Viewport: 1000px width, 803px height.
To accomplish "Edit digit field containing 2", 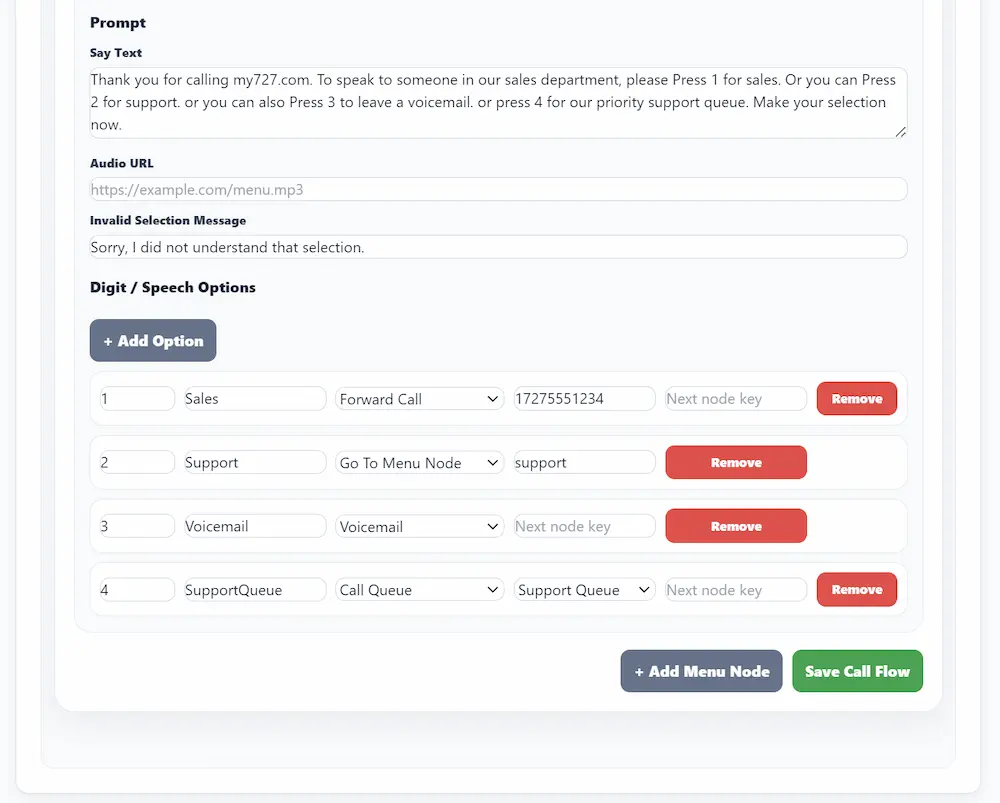I will click(x=137, y=462).
